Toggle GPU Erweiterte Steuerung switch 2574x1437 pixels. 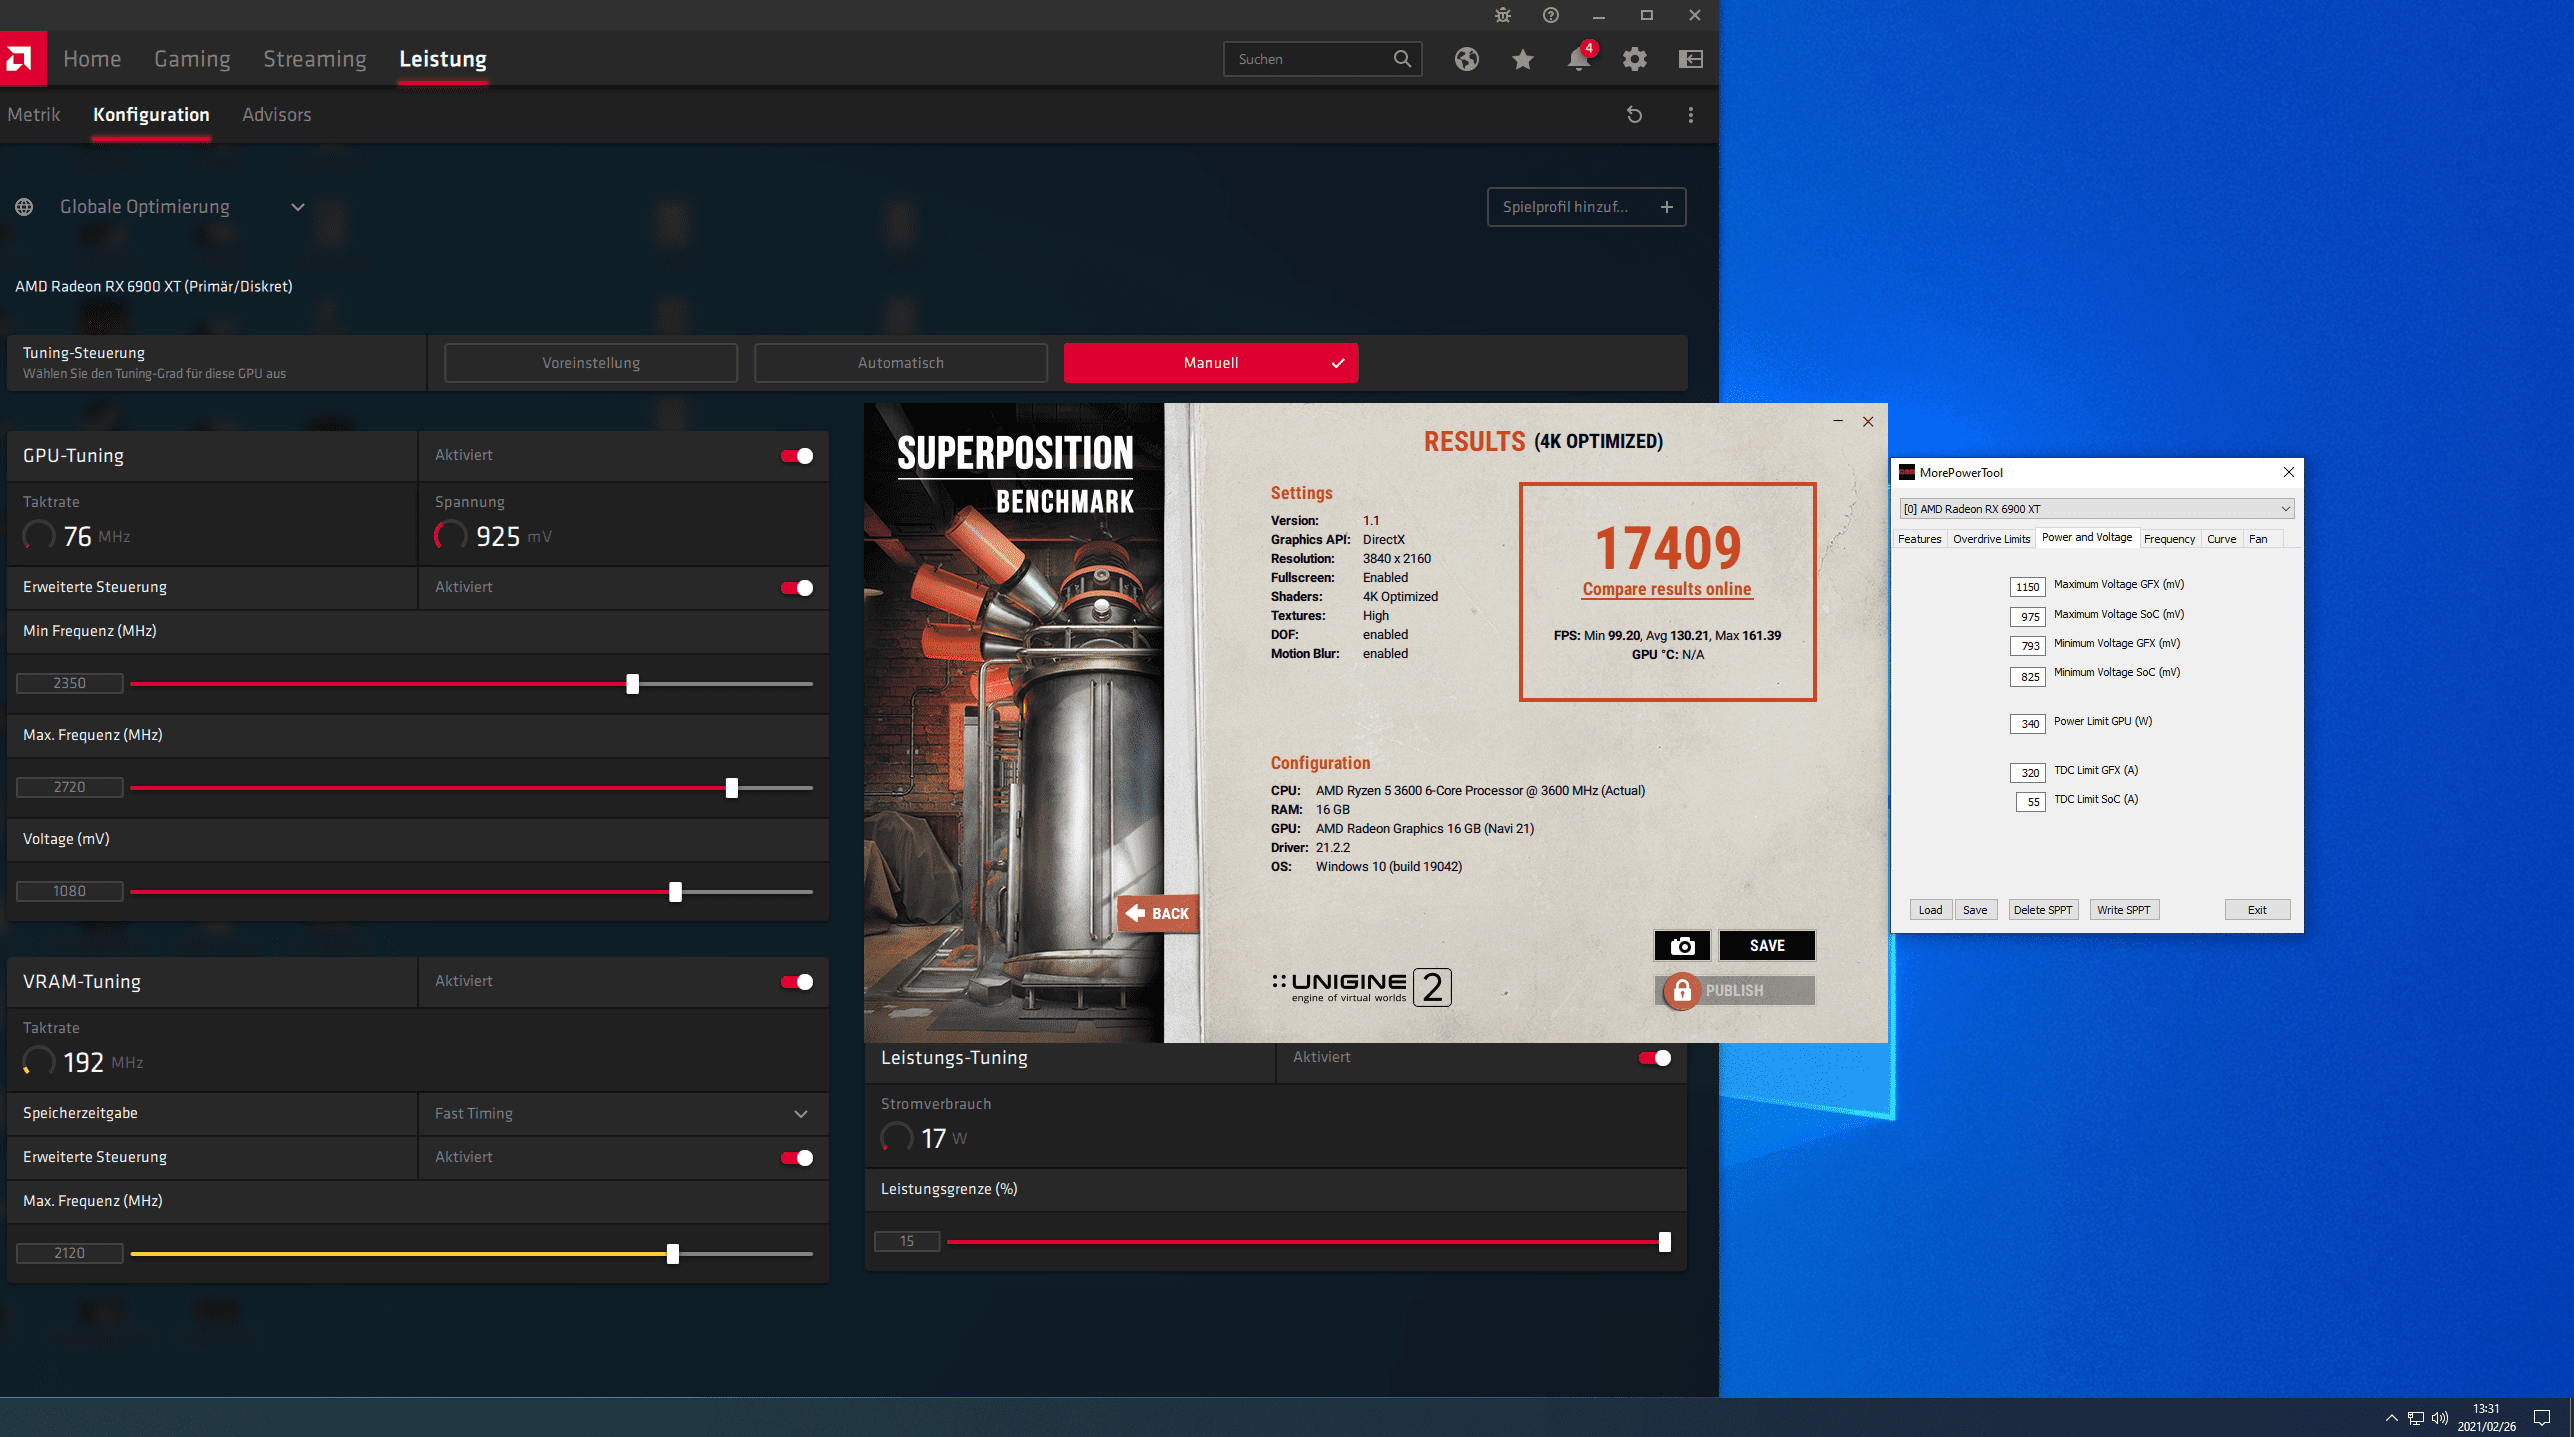797,588
